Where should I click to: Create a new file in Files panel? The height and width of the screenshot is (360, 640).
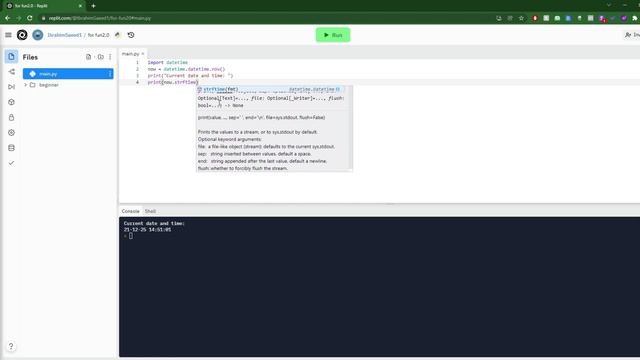(x=89, y=57)
